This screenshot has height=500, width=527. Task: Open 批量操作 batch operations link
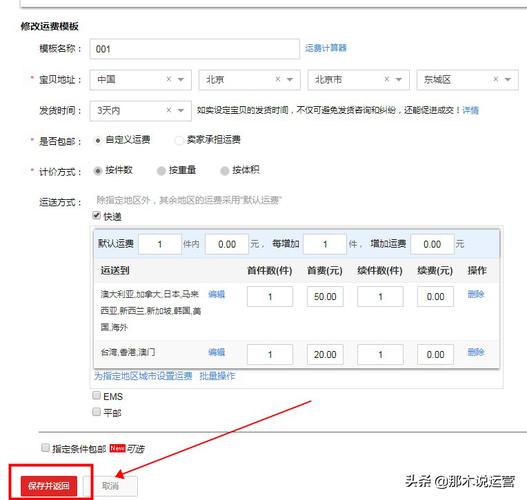tap(217, 376)
